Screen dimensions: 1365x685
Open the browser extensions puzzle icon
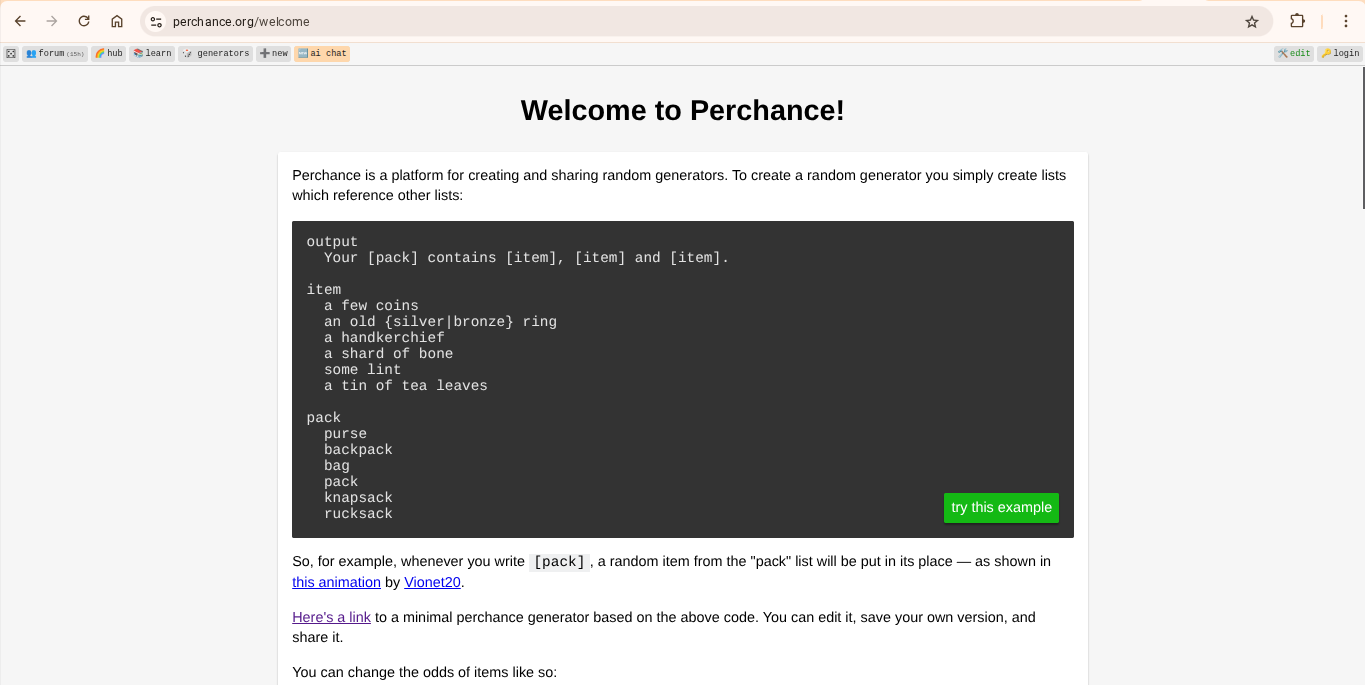tap(1297, 21)
